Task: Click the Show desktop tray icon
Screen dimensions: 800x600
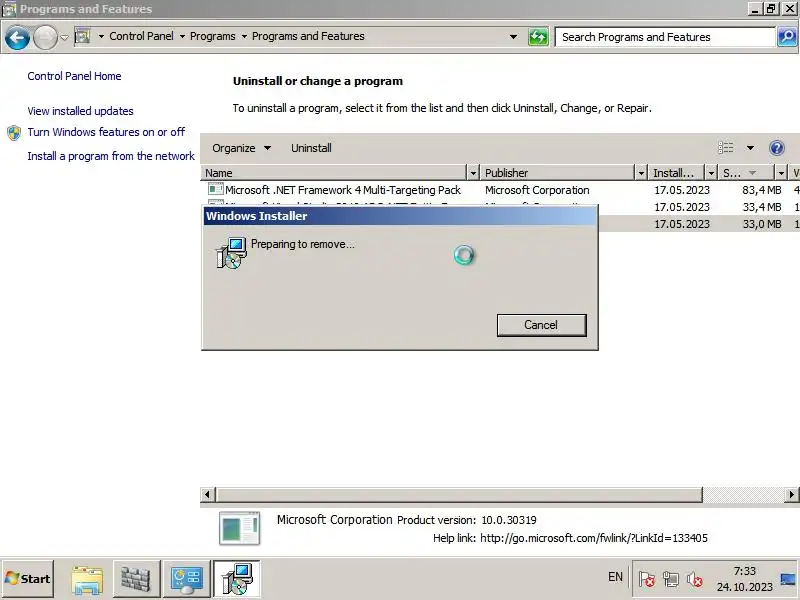Action: click(x=788, y=580)
